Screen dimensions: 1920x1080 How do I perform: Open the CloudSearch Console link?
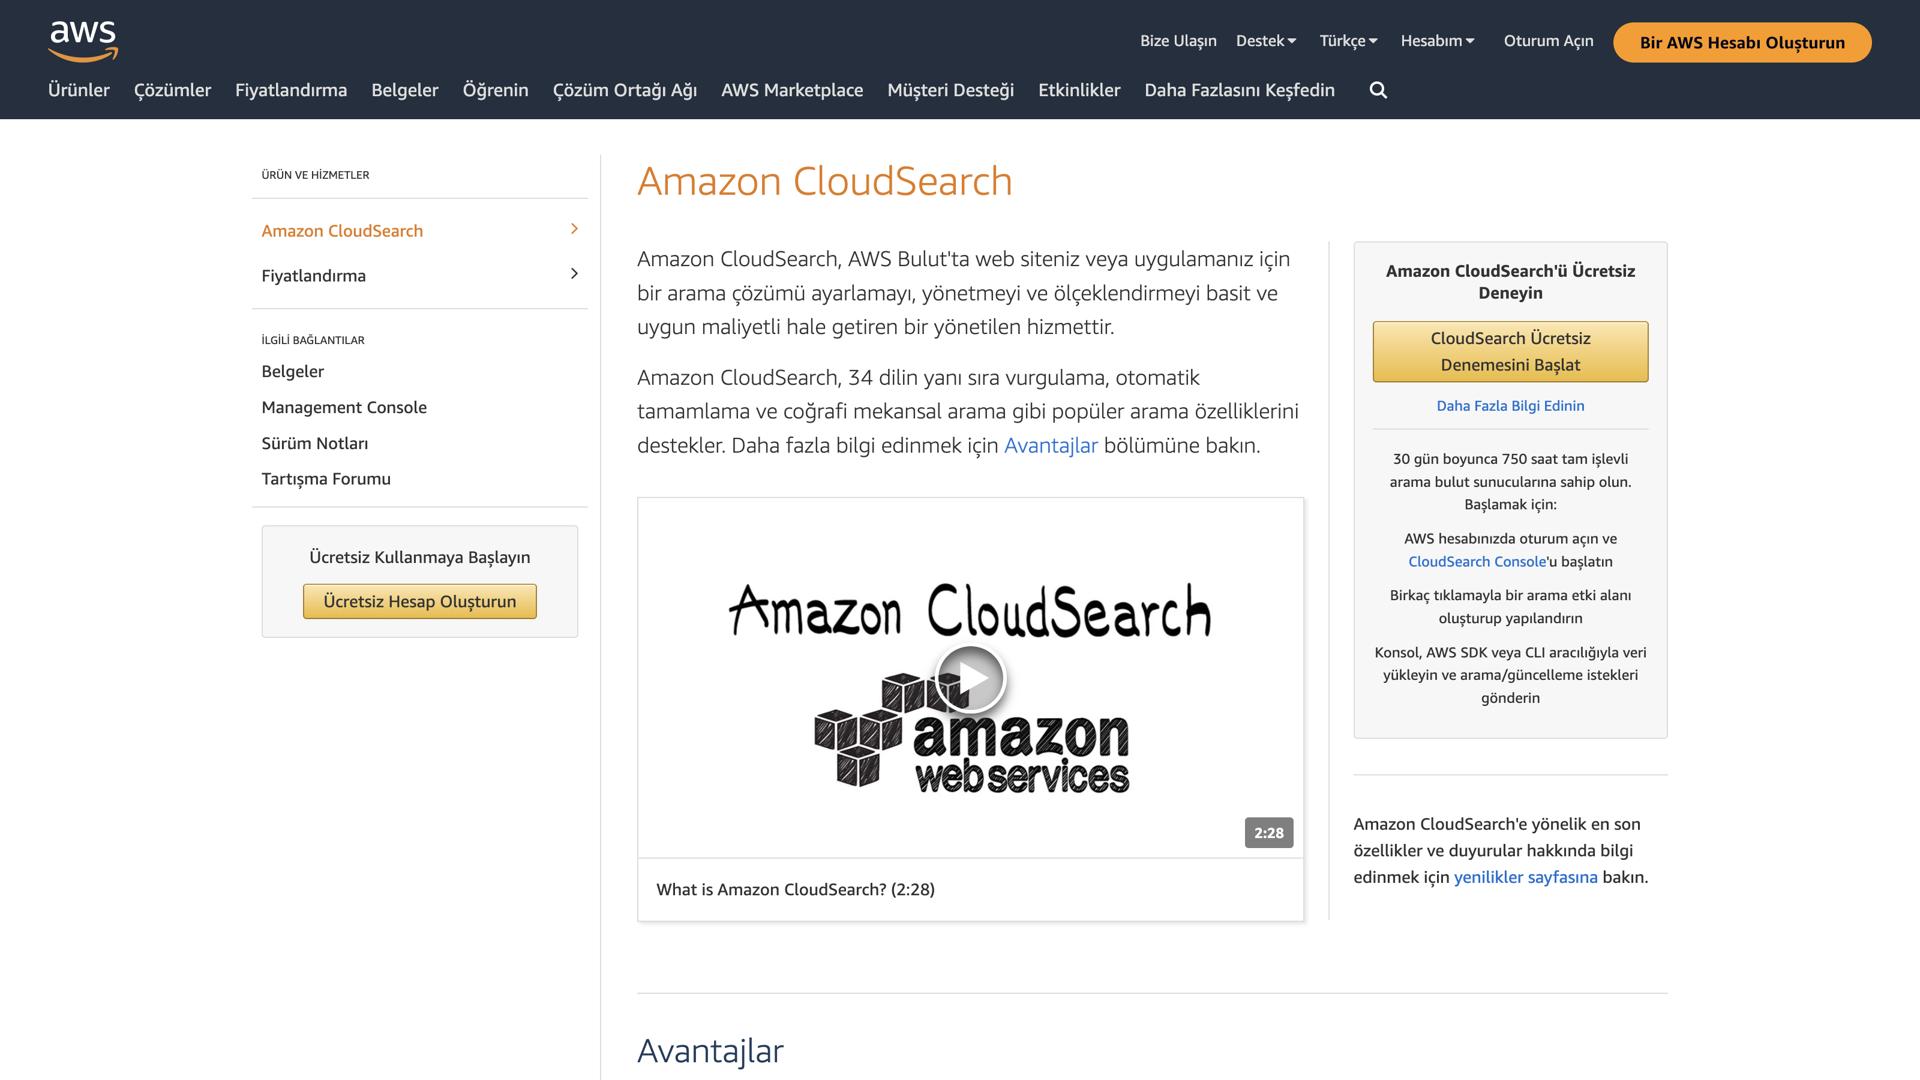(x=1476, y=561)
